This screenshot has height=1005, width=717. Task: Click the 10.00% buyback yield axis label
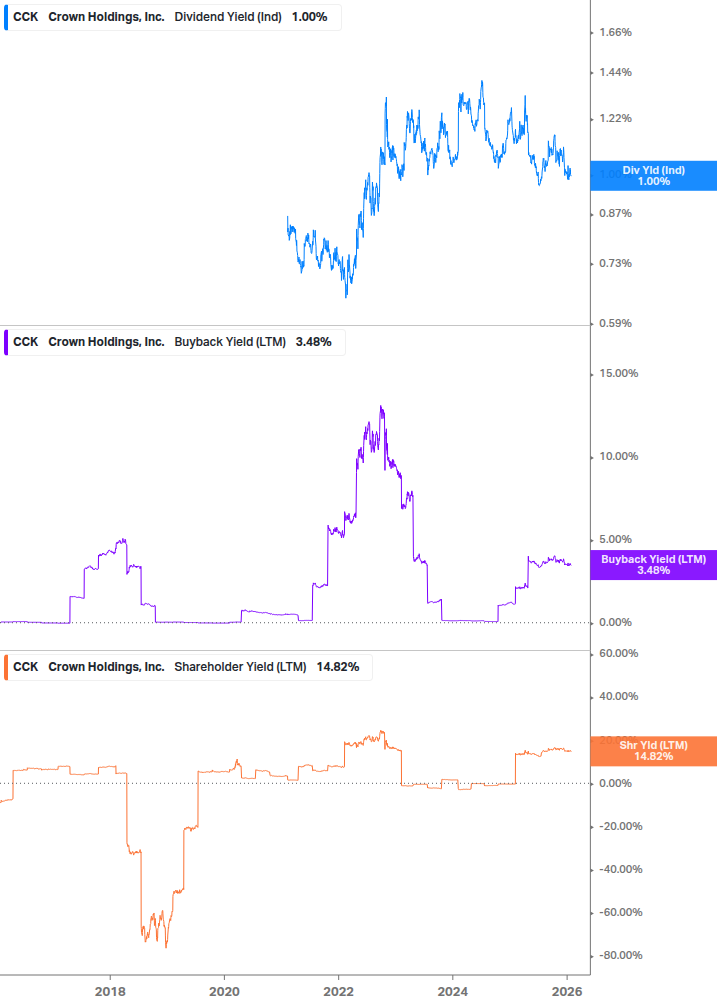tap(618, 456)
